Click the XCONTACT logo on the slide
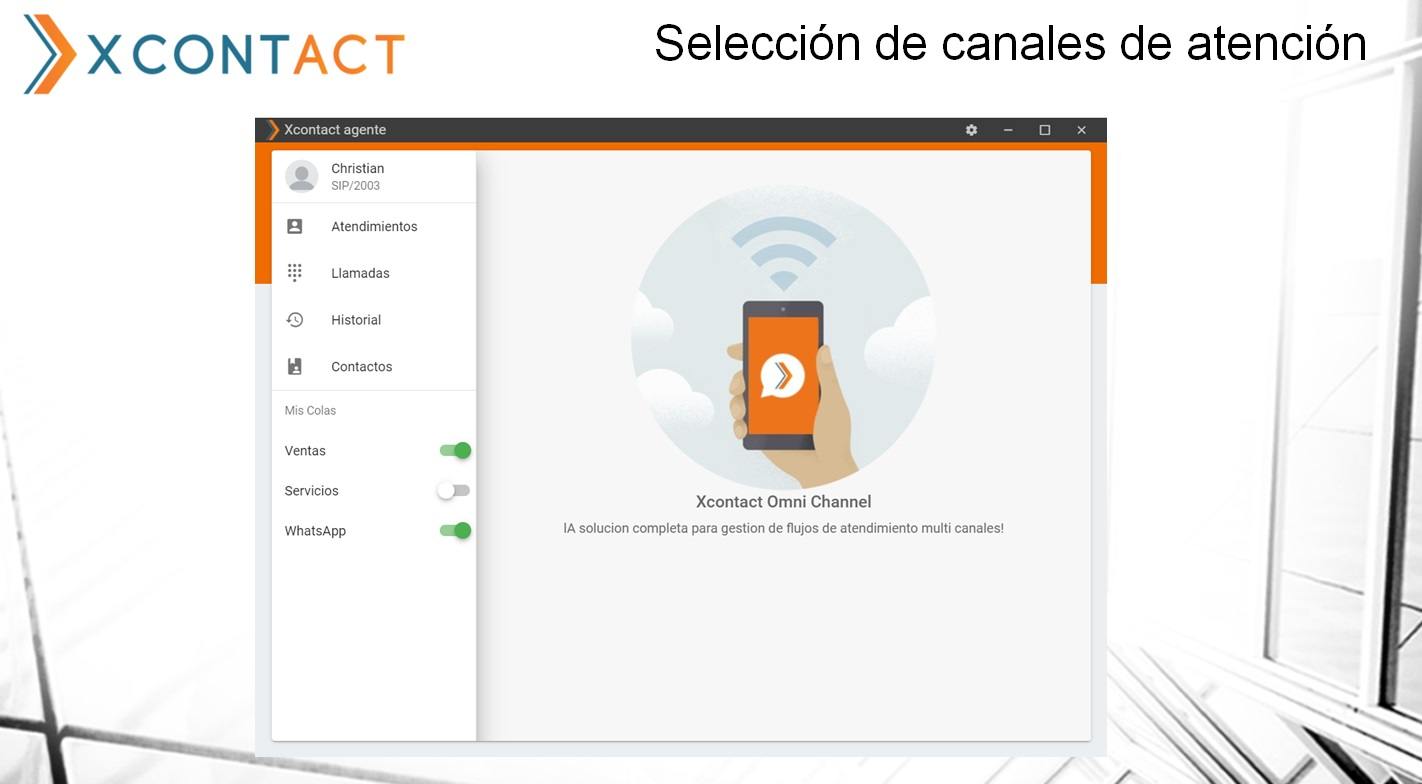1422x784 pixels. pos(214,54)
